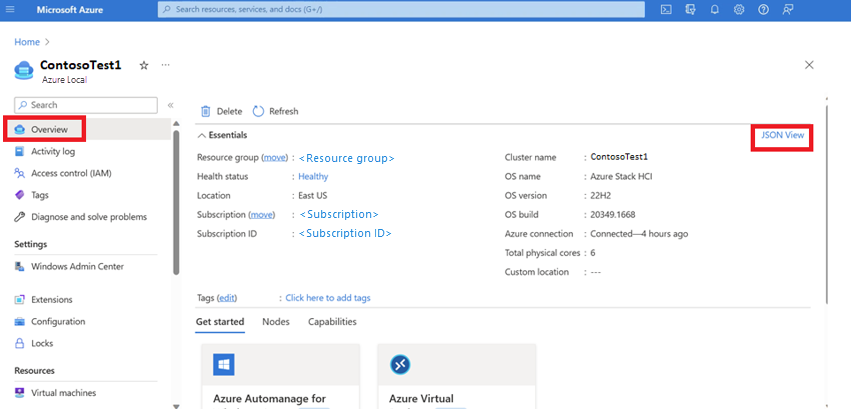Click the sidebar Search field
851x414 pixels.
tap(86, 105)
